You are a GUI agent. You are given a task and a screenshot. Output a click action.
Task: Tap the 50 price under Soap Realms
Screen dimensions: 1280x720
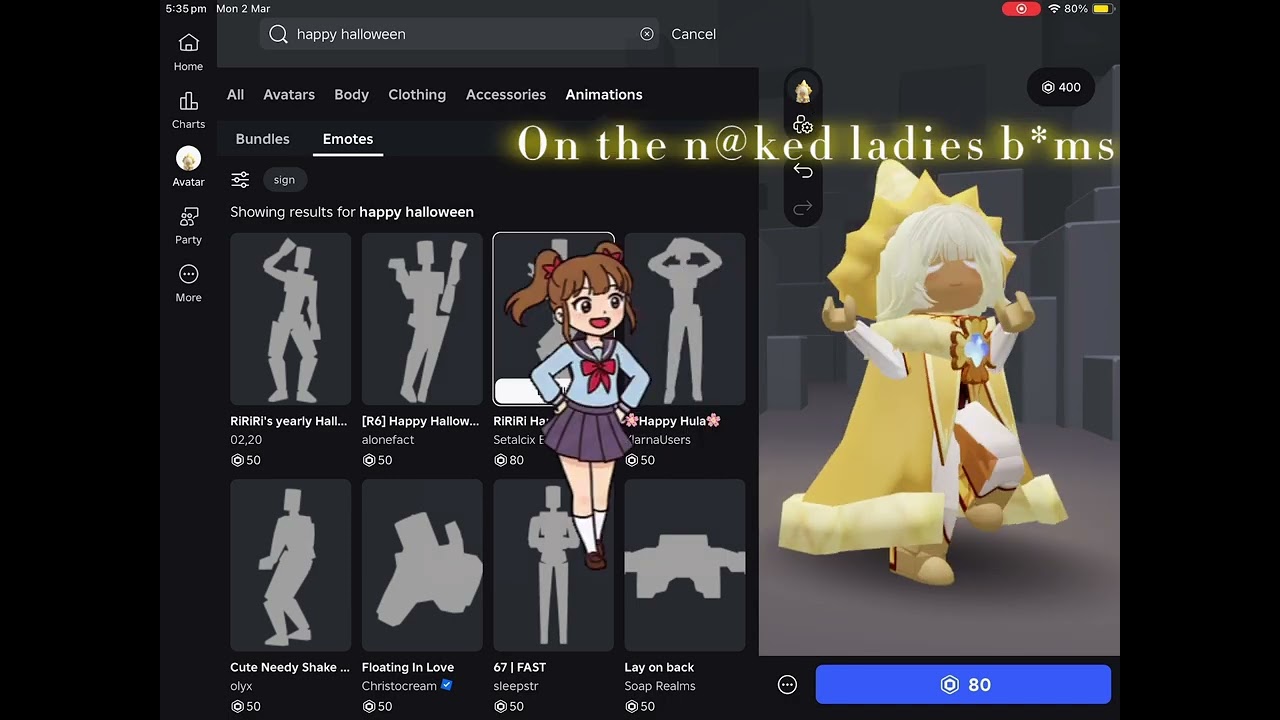[640, 706]
